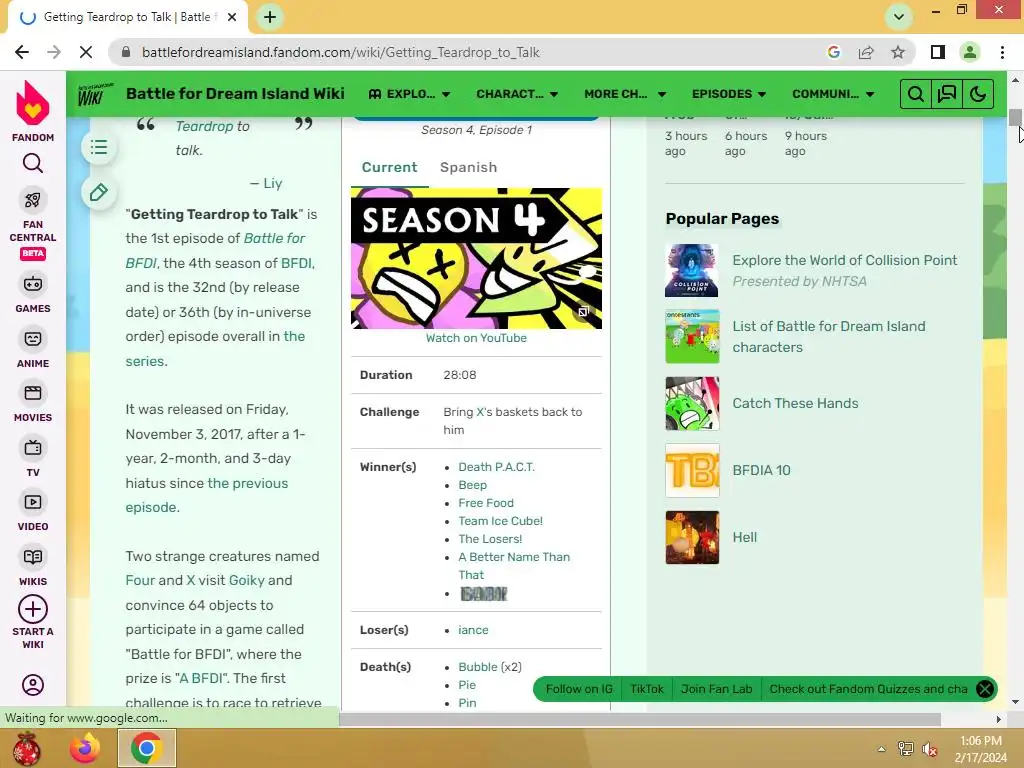
Task: Click the Chrome taskbar icon
Action: 146,748
